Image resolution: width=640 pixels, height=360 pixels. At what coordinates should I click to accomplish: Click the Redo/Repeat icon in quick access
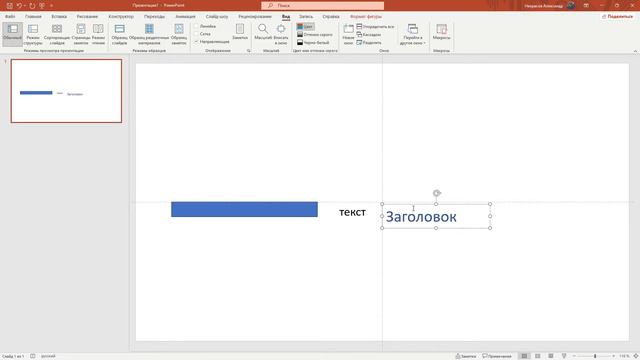pos(32,6)
